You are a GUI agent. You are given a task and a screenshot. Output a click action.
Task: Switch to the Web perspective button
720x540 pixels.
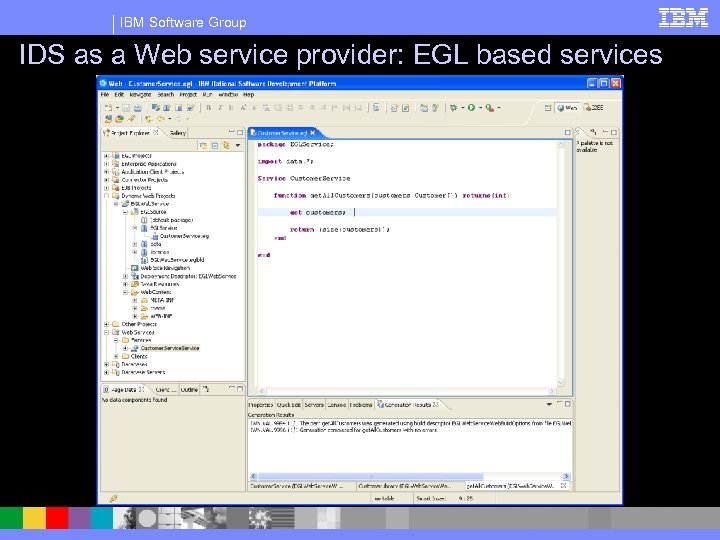coord(567,108)
